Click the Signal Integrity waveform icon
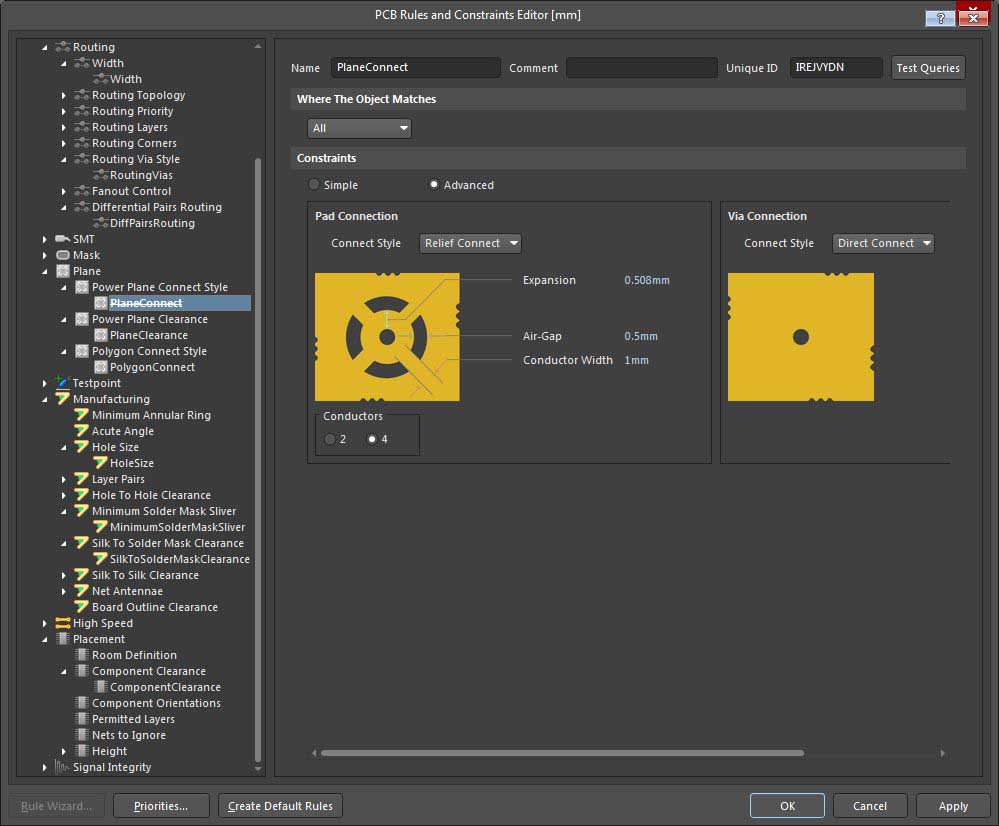The image size is (999, 826). 63,767
